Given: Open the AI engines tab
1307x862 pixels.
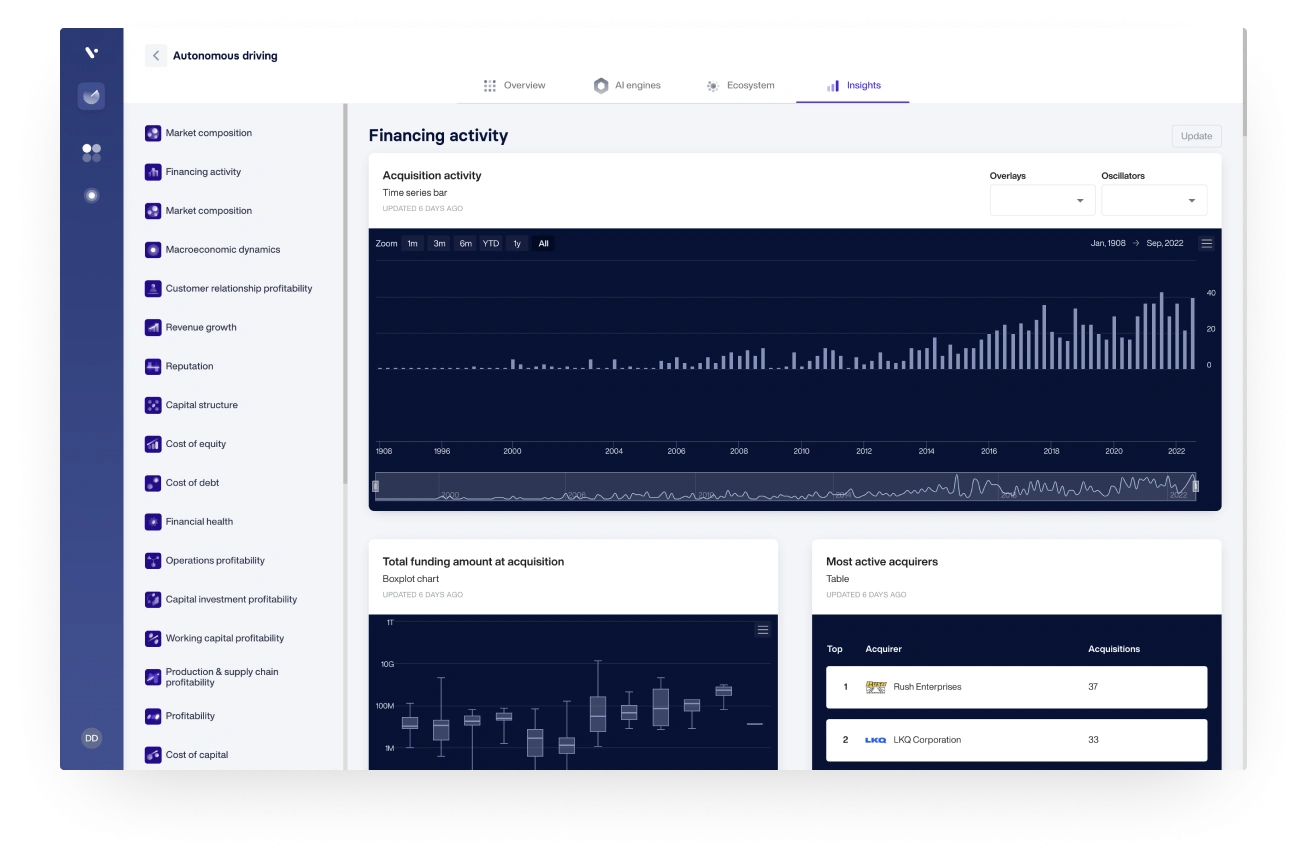Looking at the screenshot, I should [x=627, y=86].
